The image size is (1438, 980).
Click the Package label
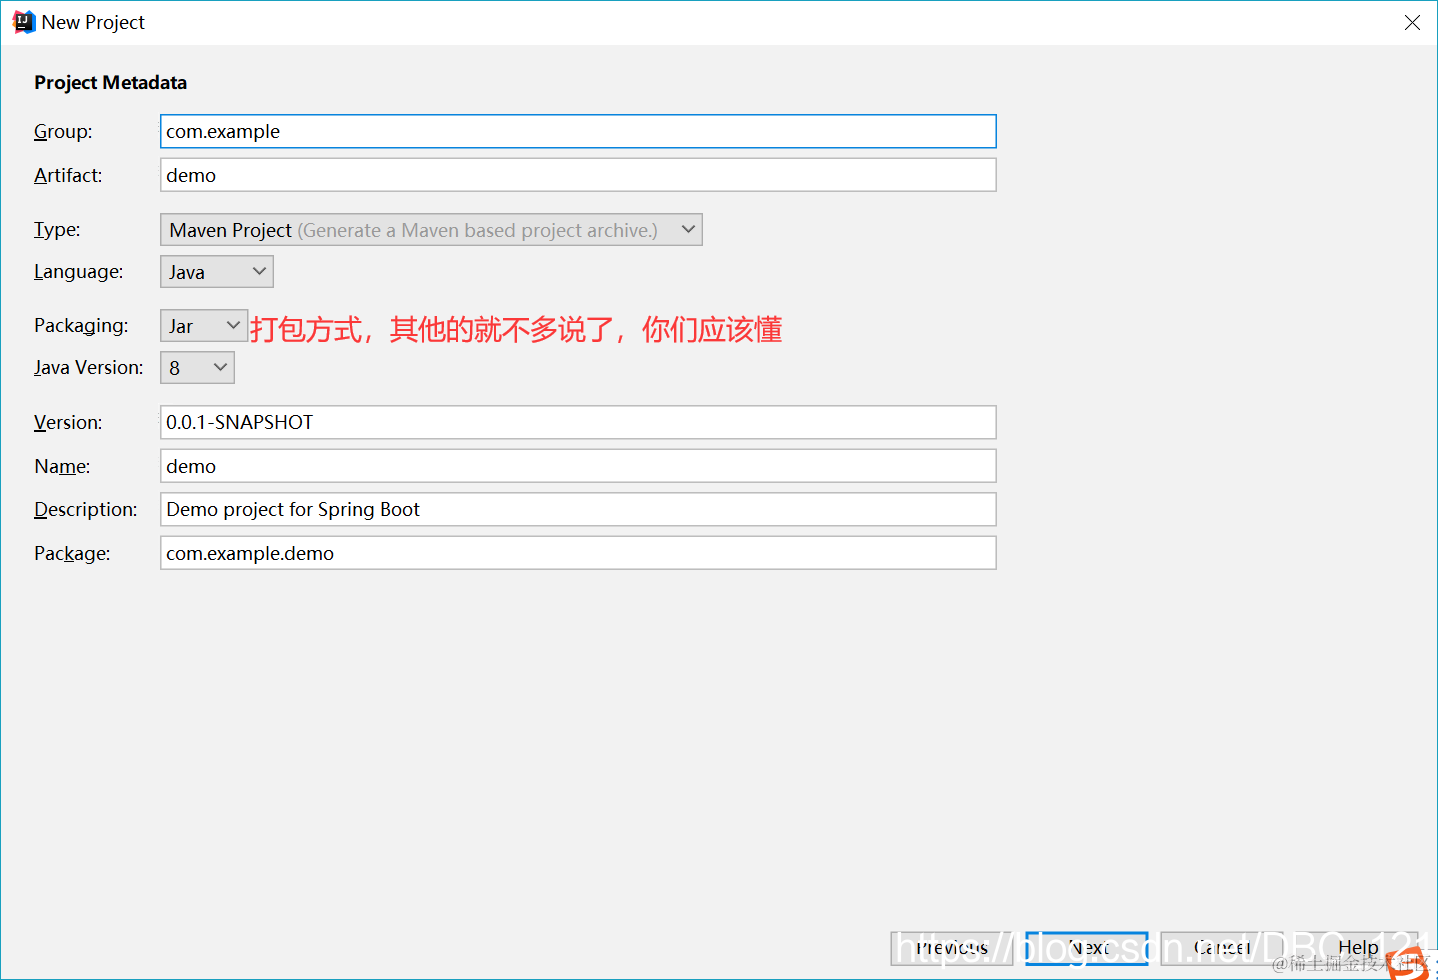[x=72, y=554]
